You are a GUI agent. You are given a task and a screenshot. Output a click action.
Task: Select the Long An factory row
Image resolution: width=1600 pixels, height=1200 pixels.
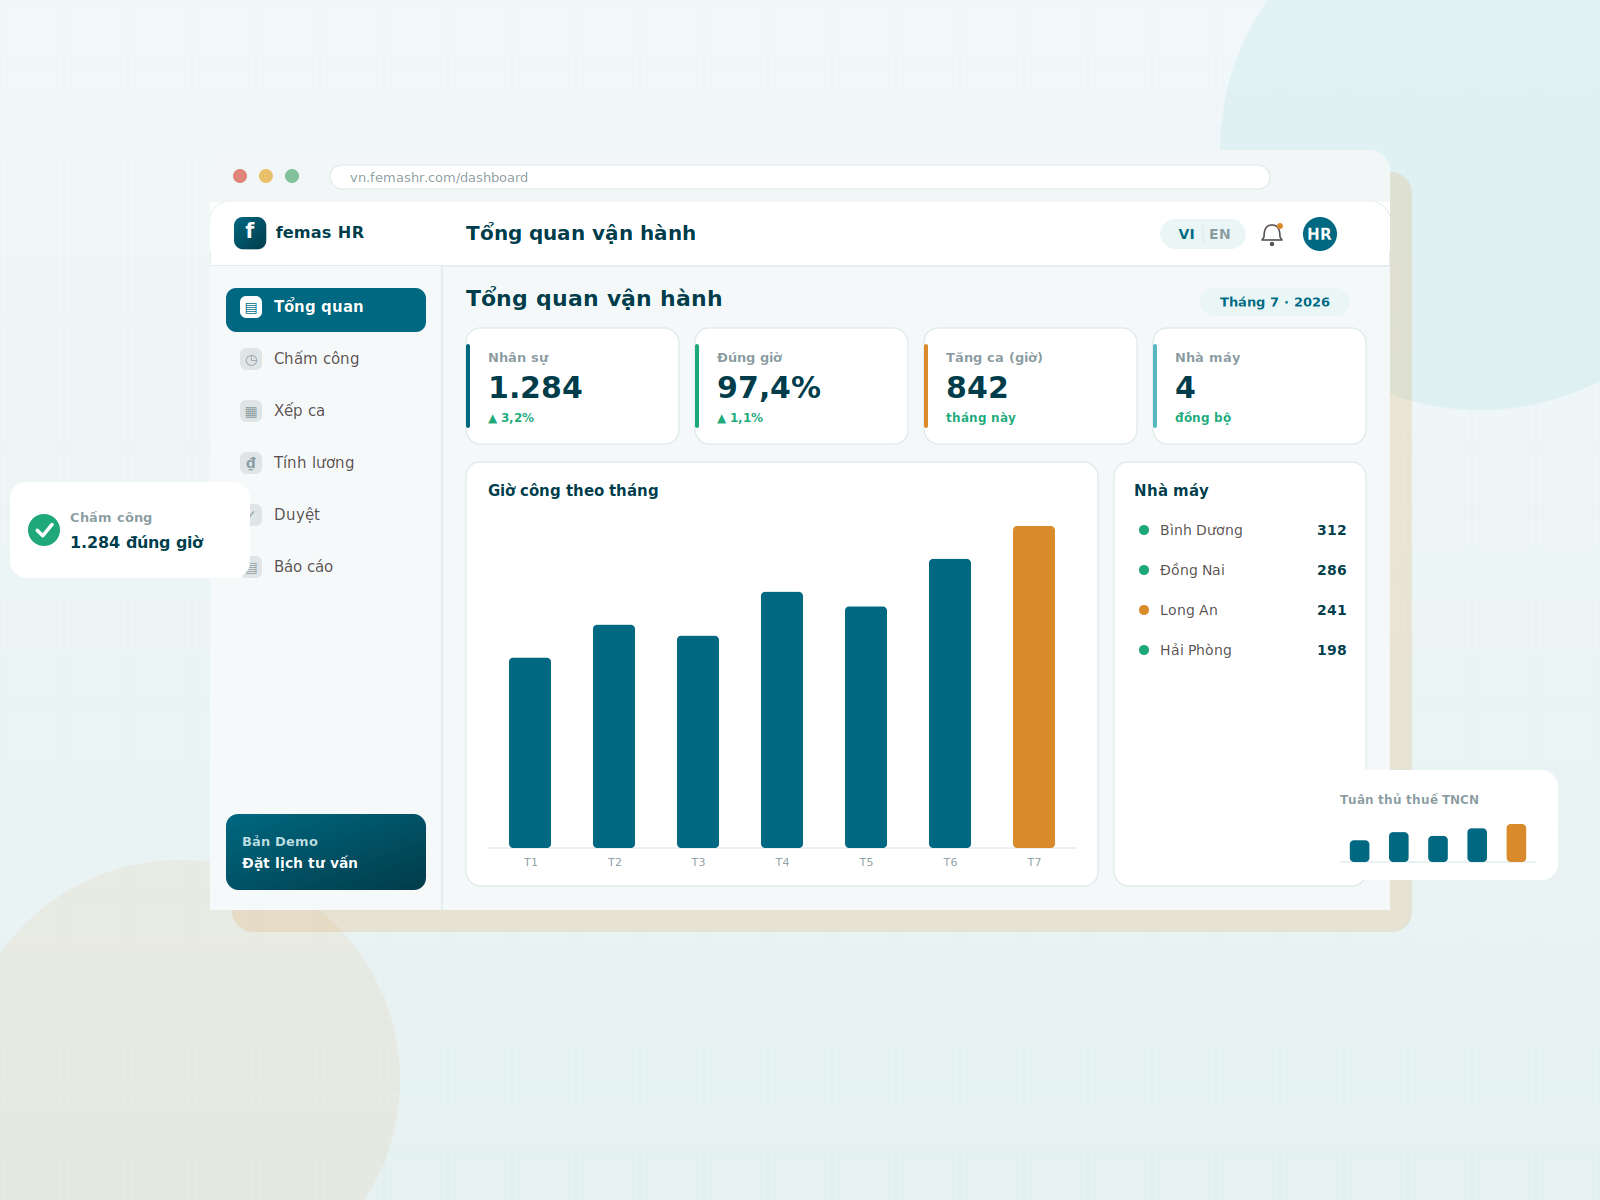coord(1242,610)
